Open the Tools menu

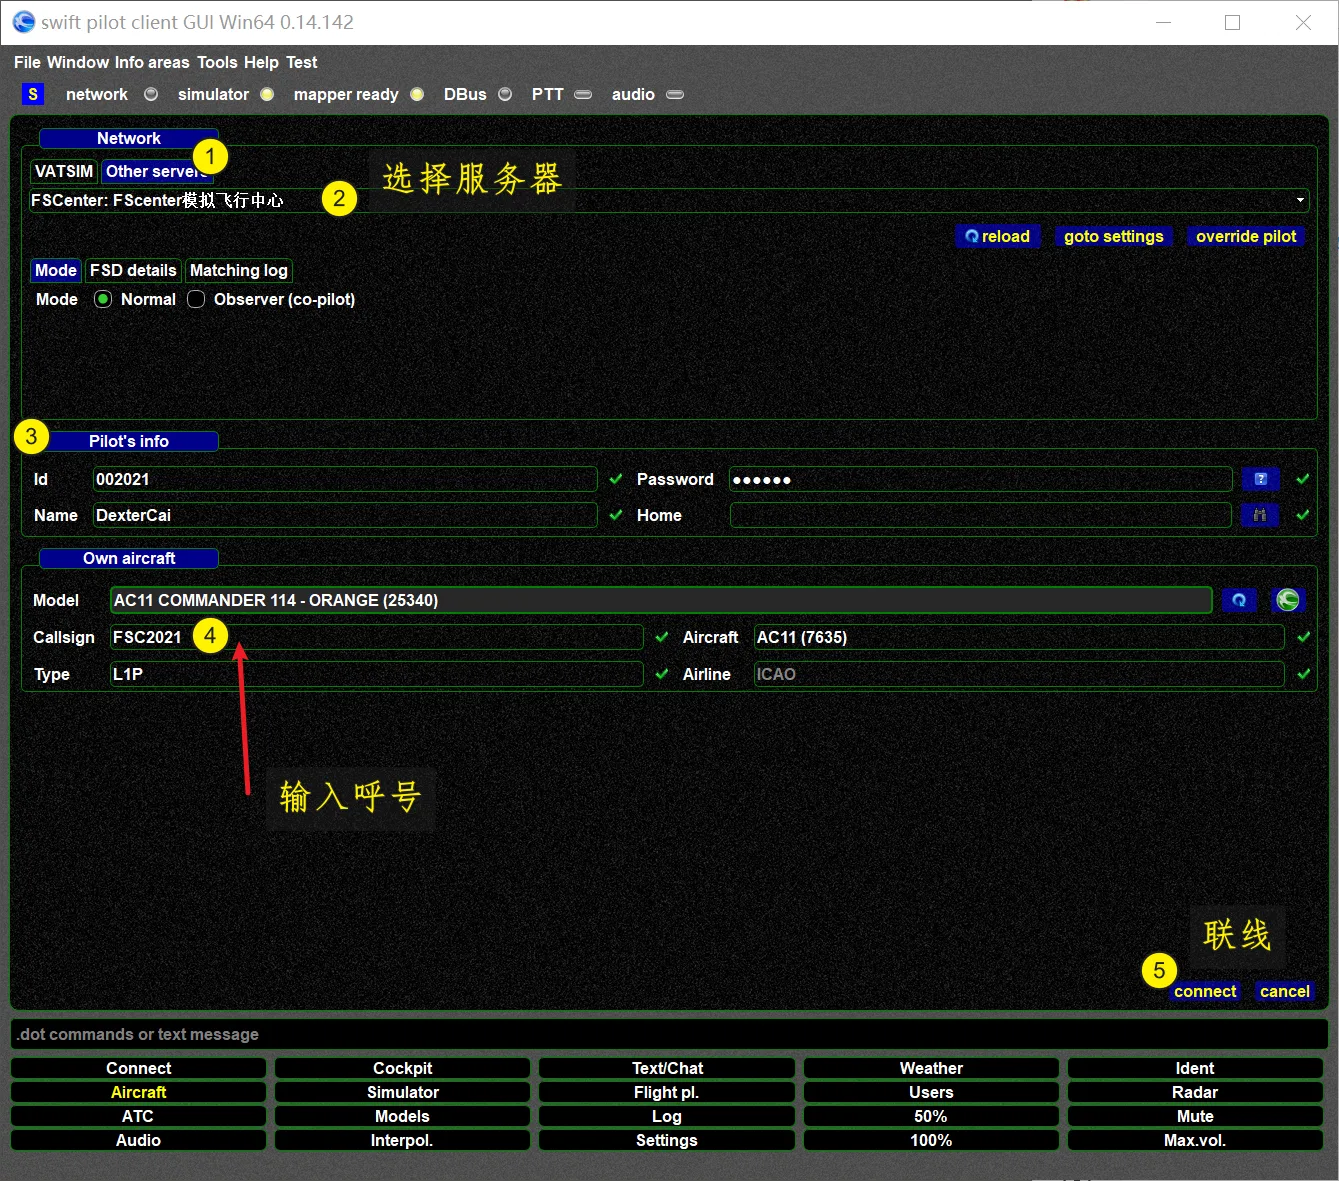coord(217,62)
